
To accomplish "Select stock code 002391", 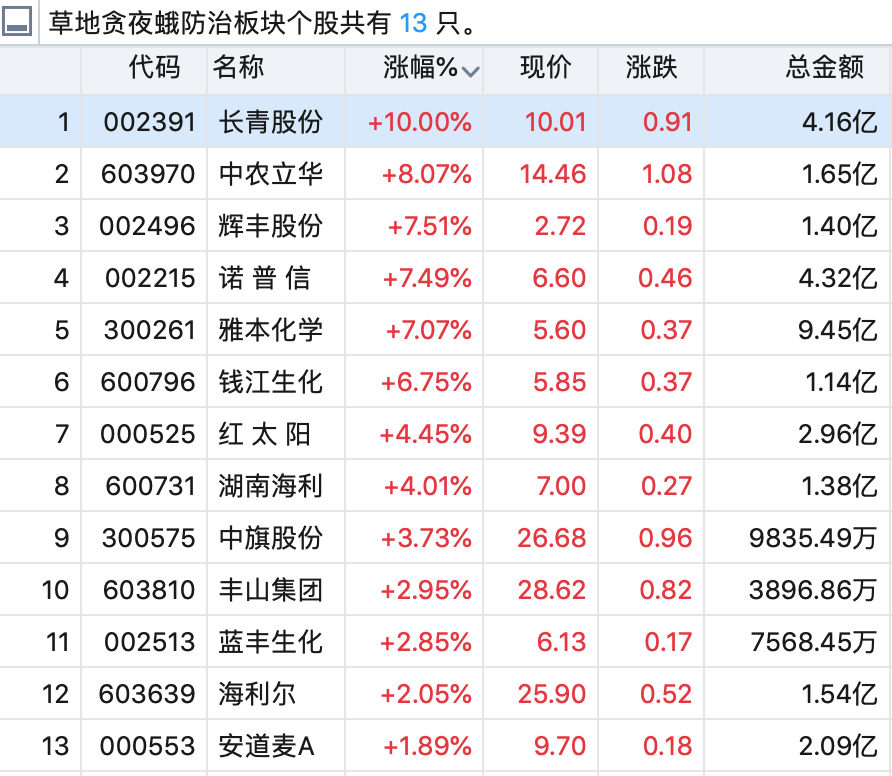I will pos(150,122).
